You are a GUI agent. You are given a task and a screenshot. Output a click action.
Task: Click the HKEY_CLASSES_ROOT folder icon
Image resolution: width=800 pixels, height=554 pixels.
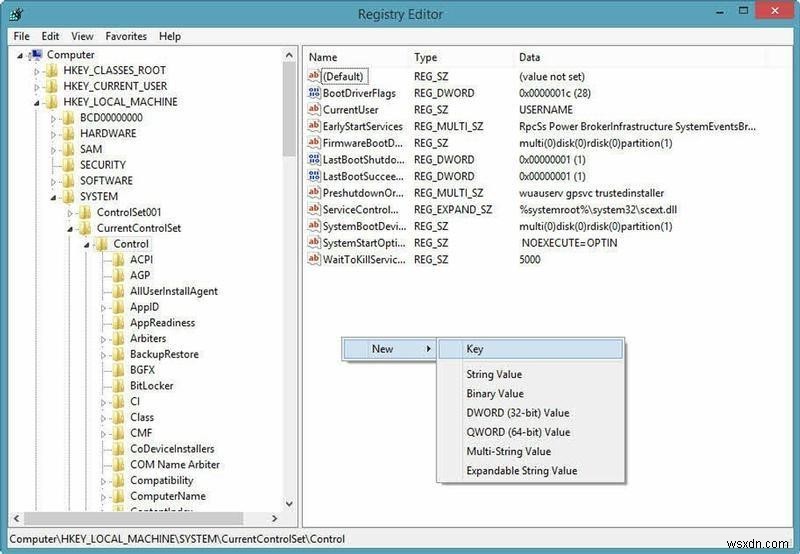(52, 70)
